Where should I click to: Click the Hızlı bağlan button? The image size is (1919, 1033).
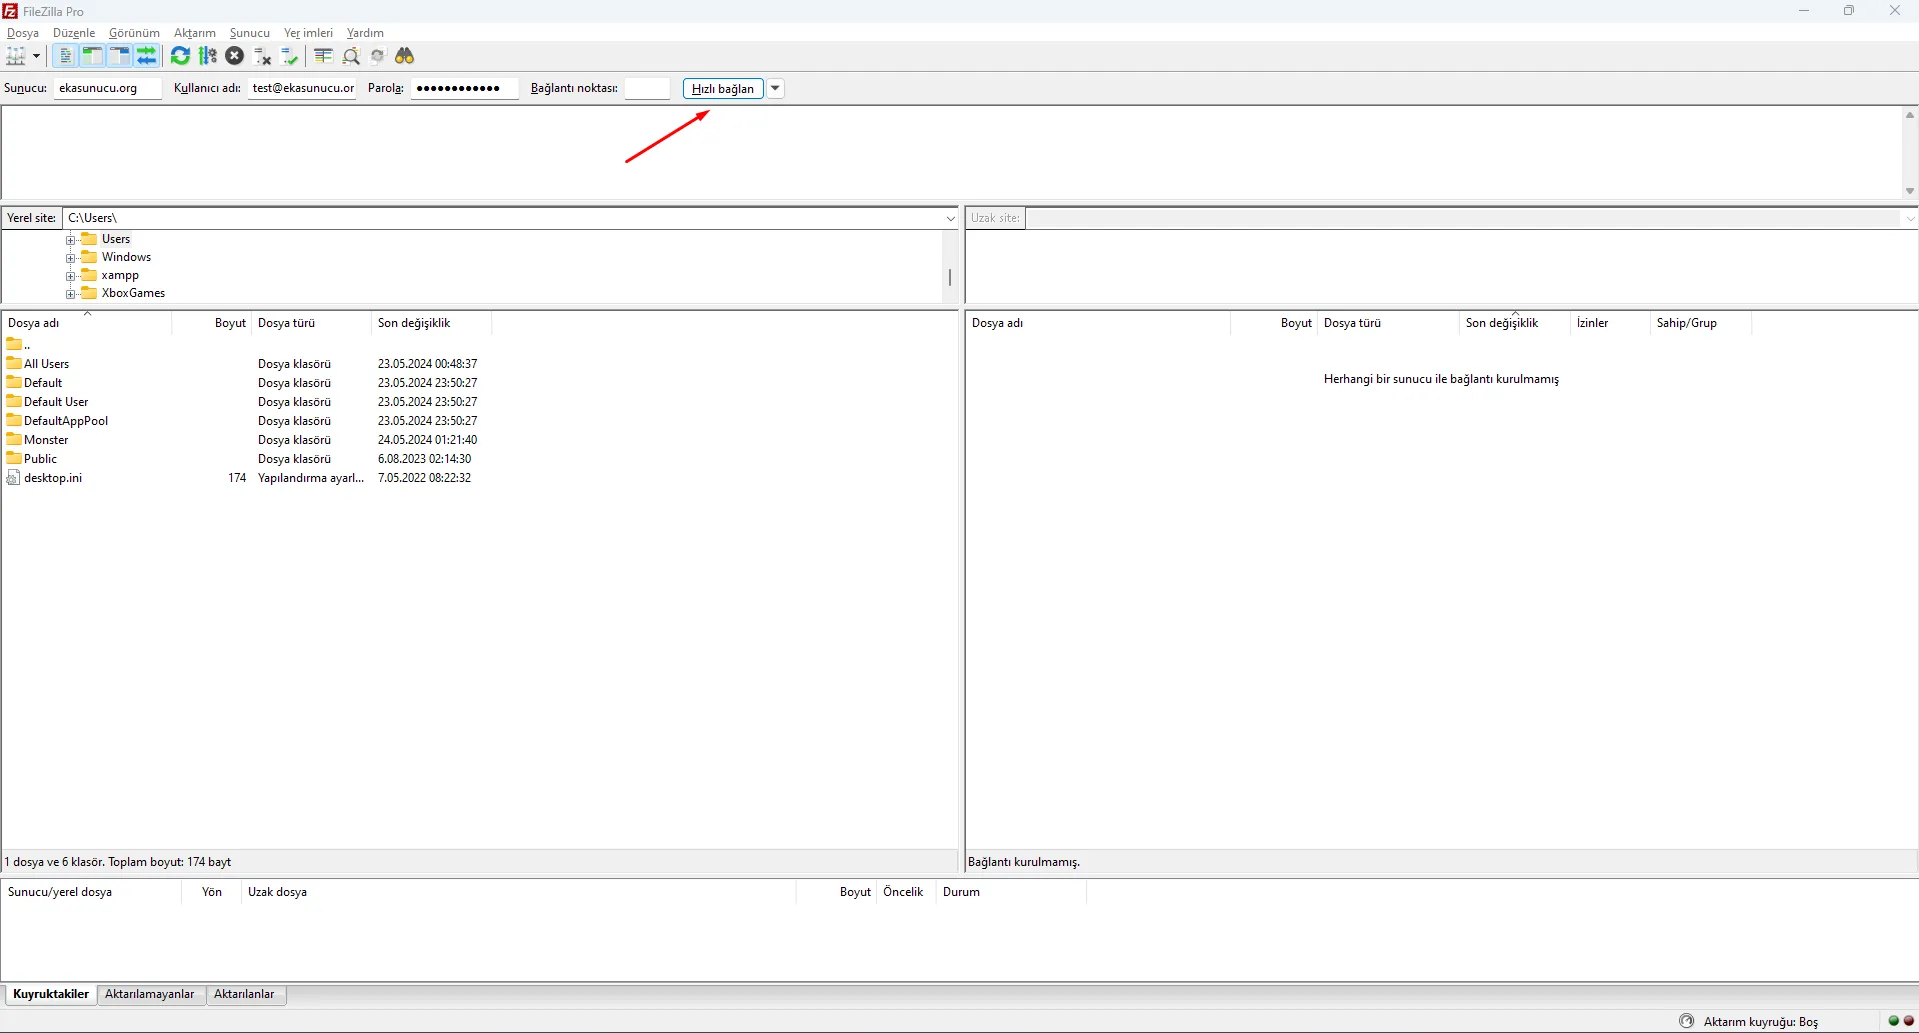[x=723, y=89]
